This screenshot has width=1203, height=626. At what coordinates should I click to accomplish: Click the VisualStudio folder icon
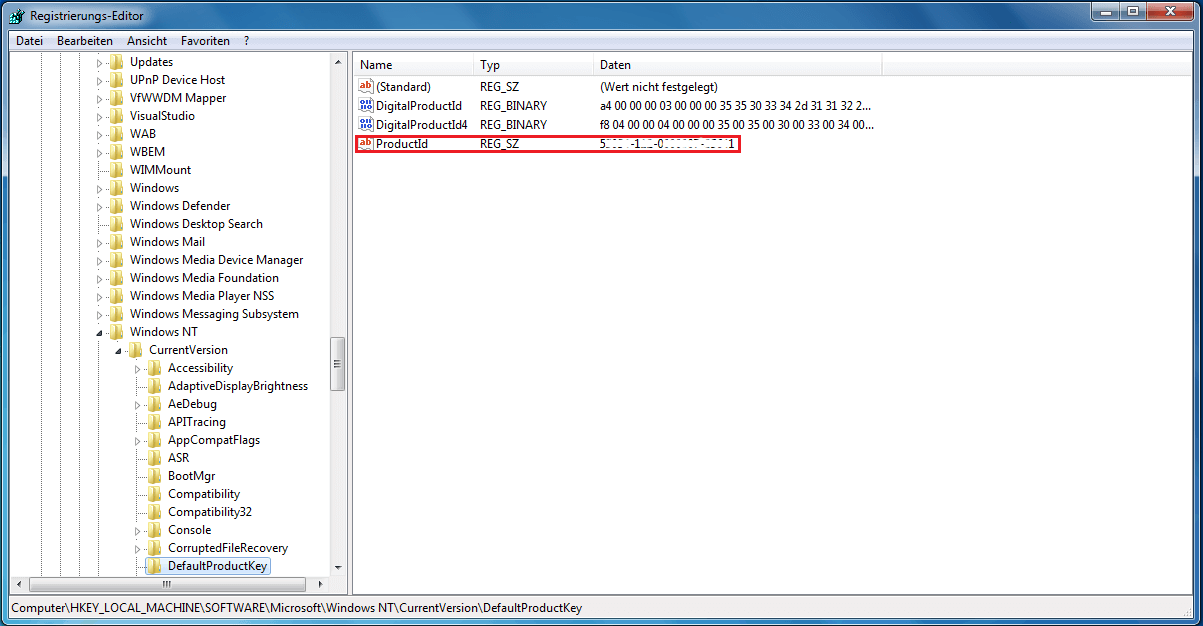tap(117, 116)
